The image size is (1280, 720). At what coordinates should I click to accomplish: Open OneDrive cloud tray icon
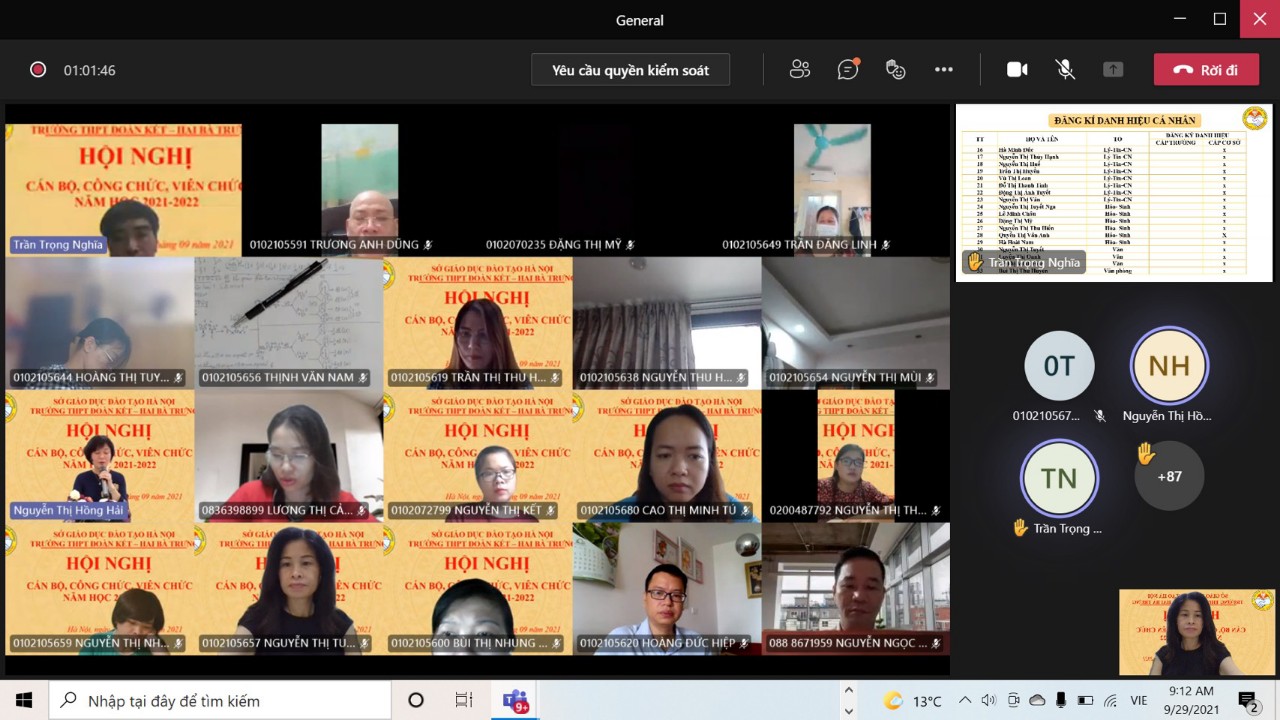[x=1037, y=700]
